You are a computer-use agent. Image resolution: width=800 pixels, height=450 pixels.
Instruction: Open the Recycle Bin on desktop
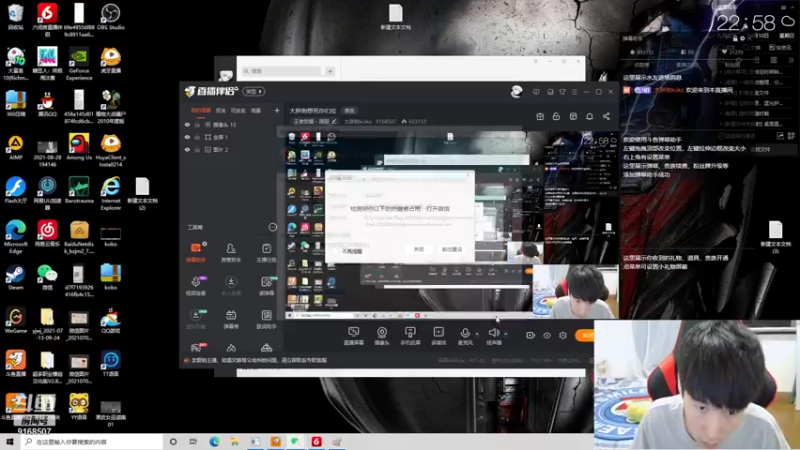pyautogui.click(x=15, y=17)
